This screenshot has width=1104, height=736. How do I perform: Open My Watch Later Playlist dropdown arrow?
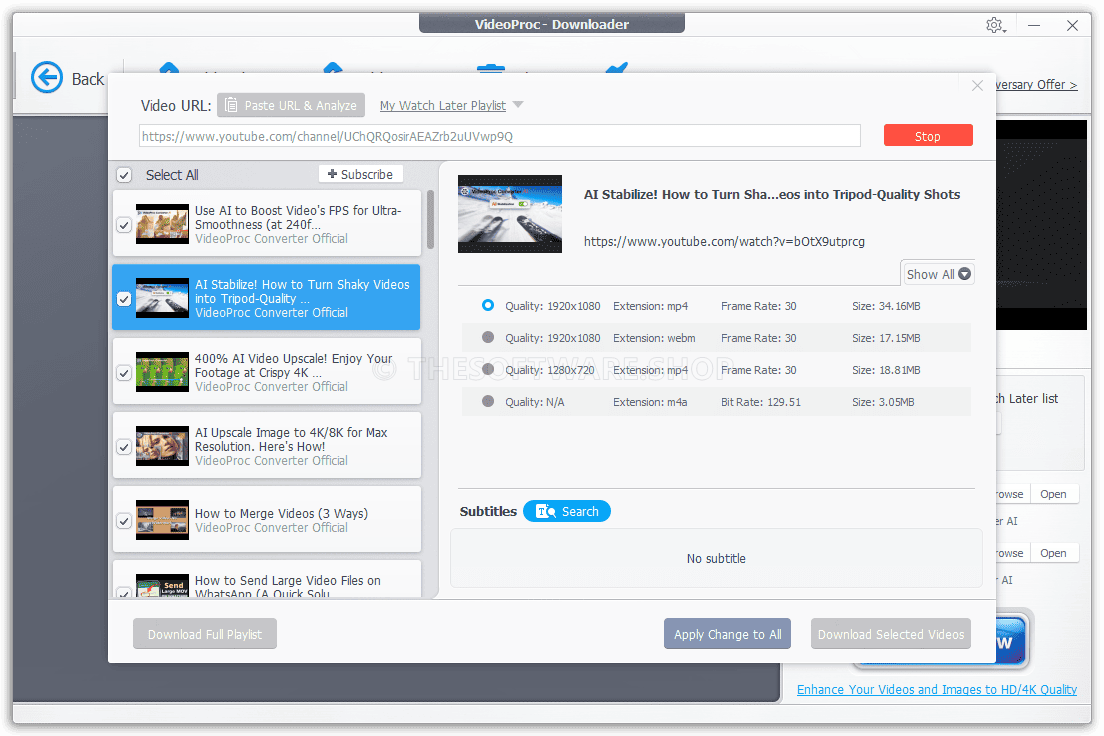(518, 105)
